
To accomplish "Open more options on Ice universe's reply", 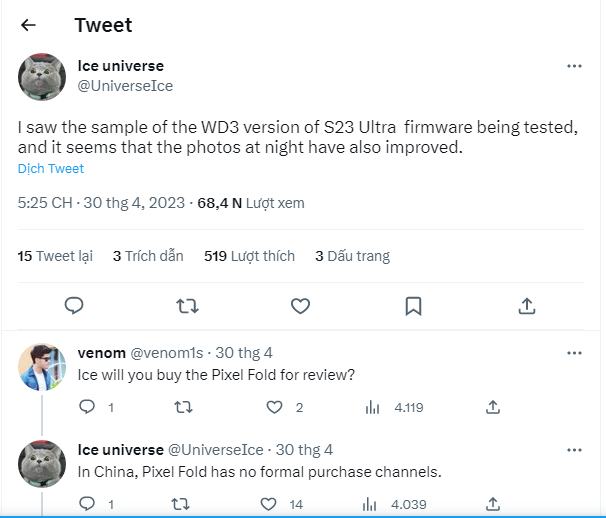I will pos(574,450).
